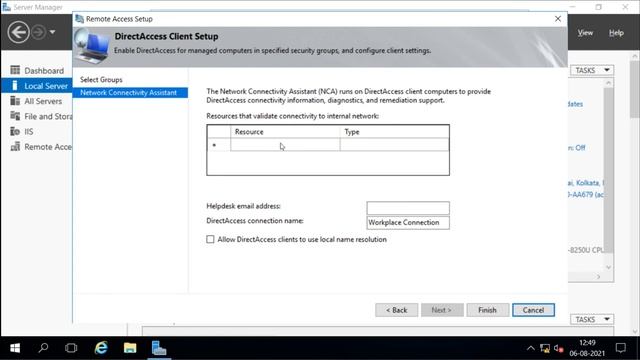This screenshot has height=360, width=640.
Task: Open File Explorer from taskbar
Action: point(130,348)
